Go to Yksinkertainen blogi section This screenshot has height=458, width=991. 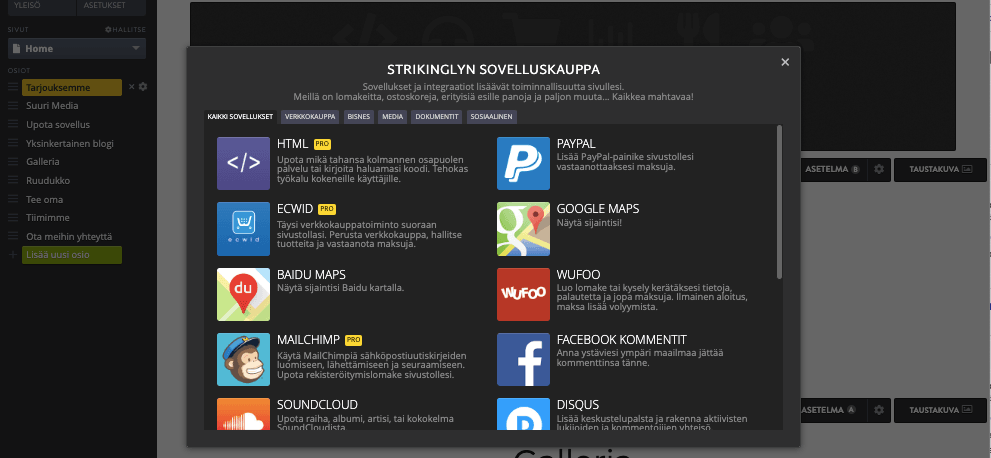pyautogui.click(x=70, y=143)
